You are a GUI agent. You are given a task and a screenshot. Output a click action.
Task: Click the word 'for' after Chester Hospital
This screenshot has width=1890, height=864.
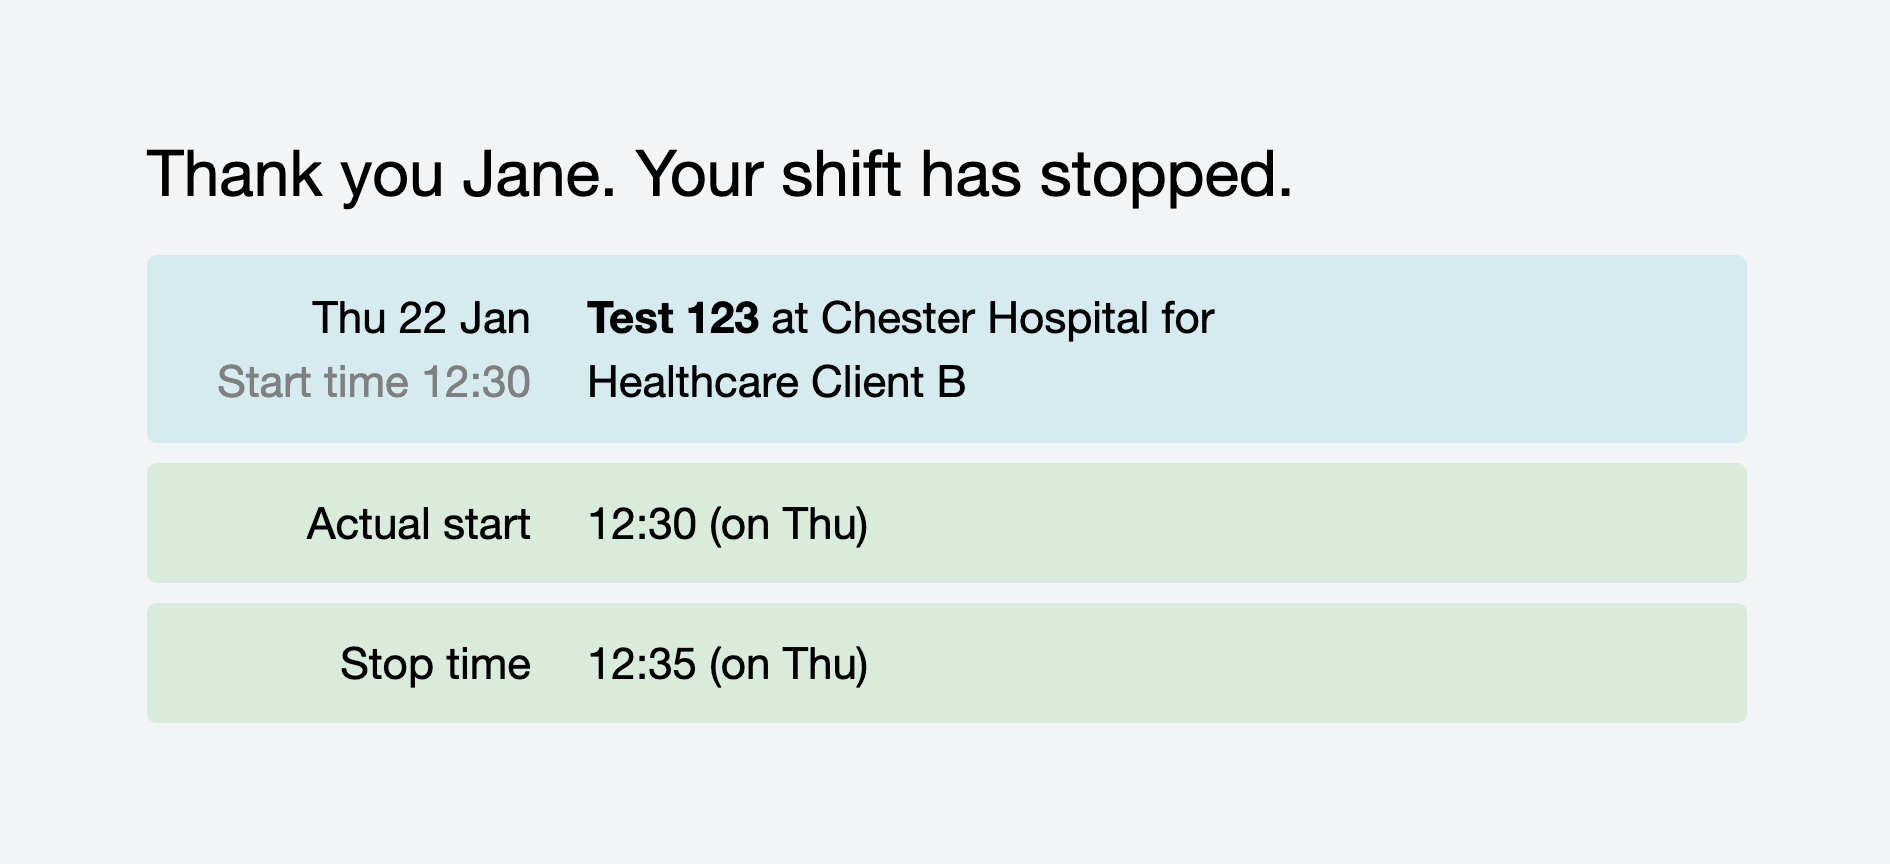[1187, 319]
